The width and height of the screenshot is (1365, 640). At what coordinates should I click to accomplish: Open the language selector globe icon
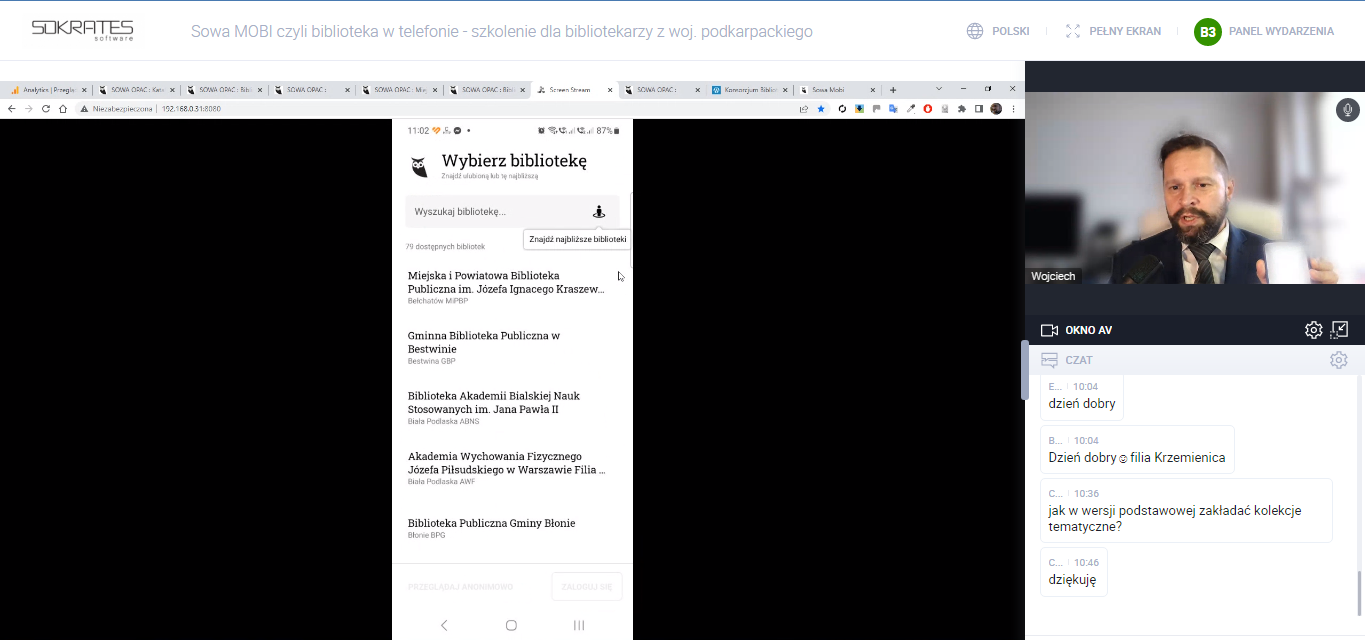click(x=975, y=31)
